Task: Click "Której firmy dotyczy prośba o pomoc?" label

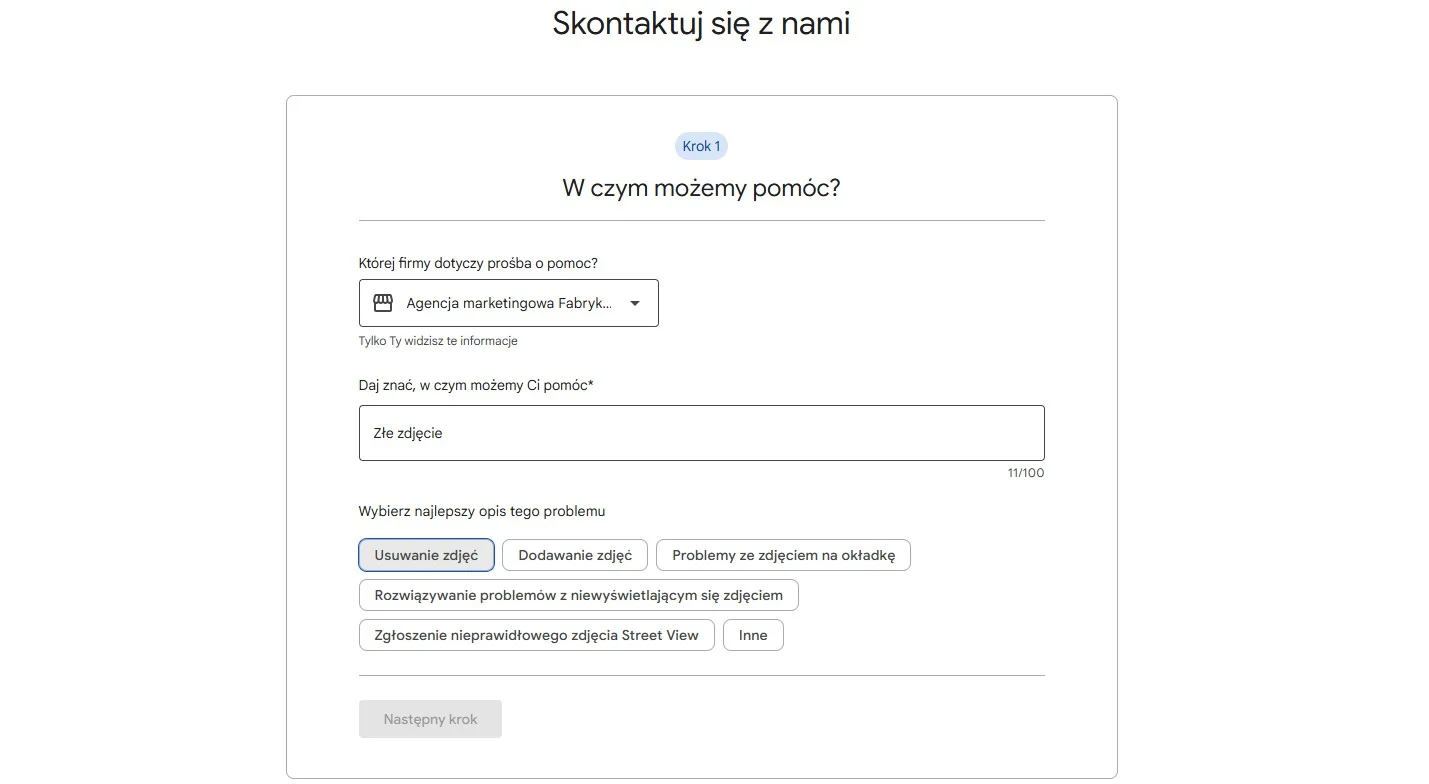Action: [x=478, y=263]
